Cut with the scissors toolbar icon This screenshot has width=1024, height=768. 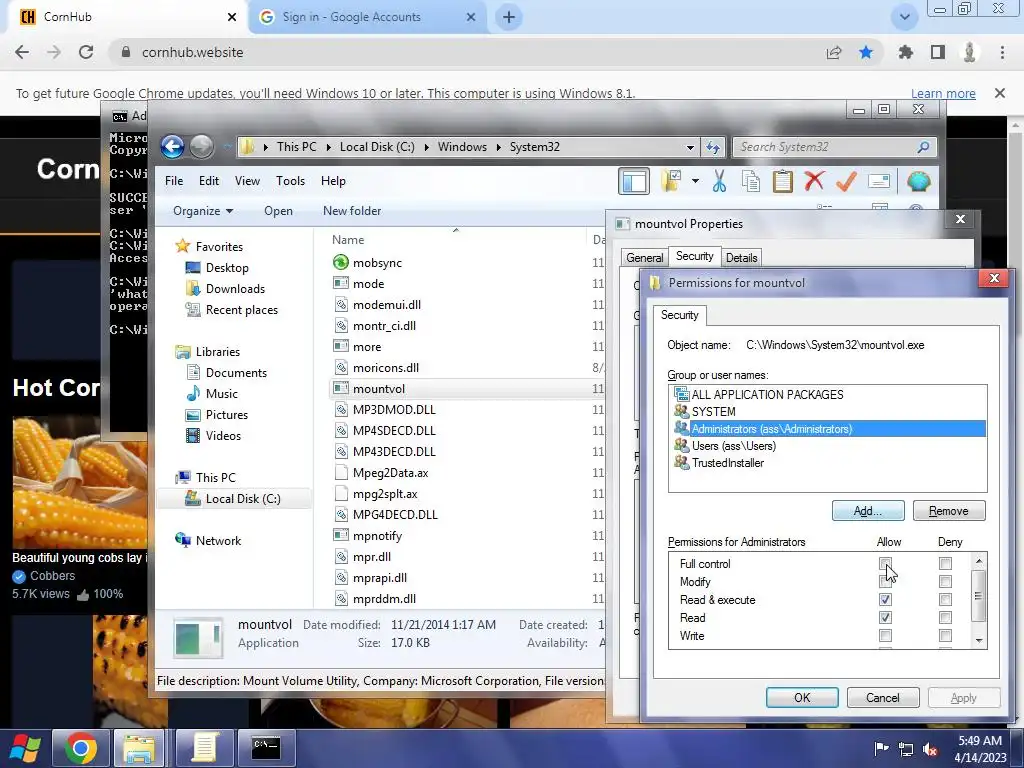tap(719, 181)
